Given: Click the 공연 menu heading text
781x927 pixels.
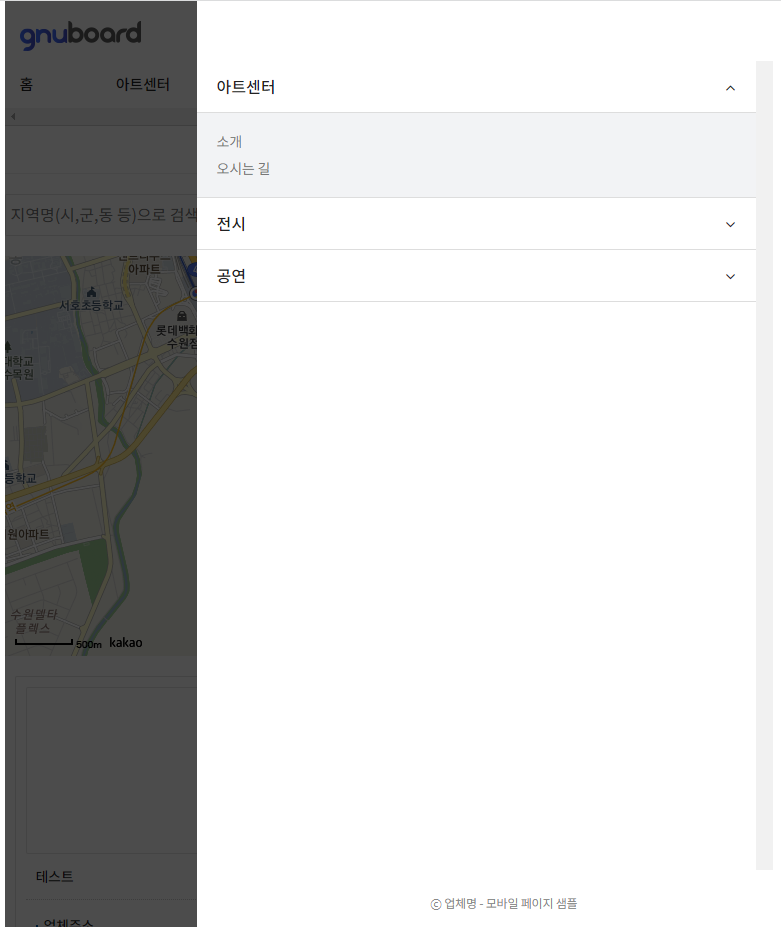Looking at the screenshot, I should tap(231, 276).
